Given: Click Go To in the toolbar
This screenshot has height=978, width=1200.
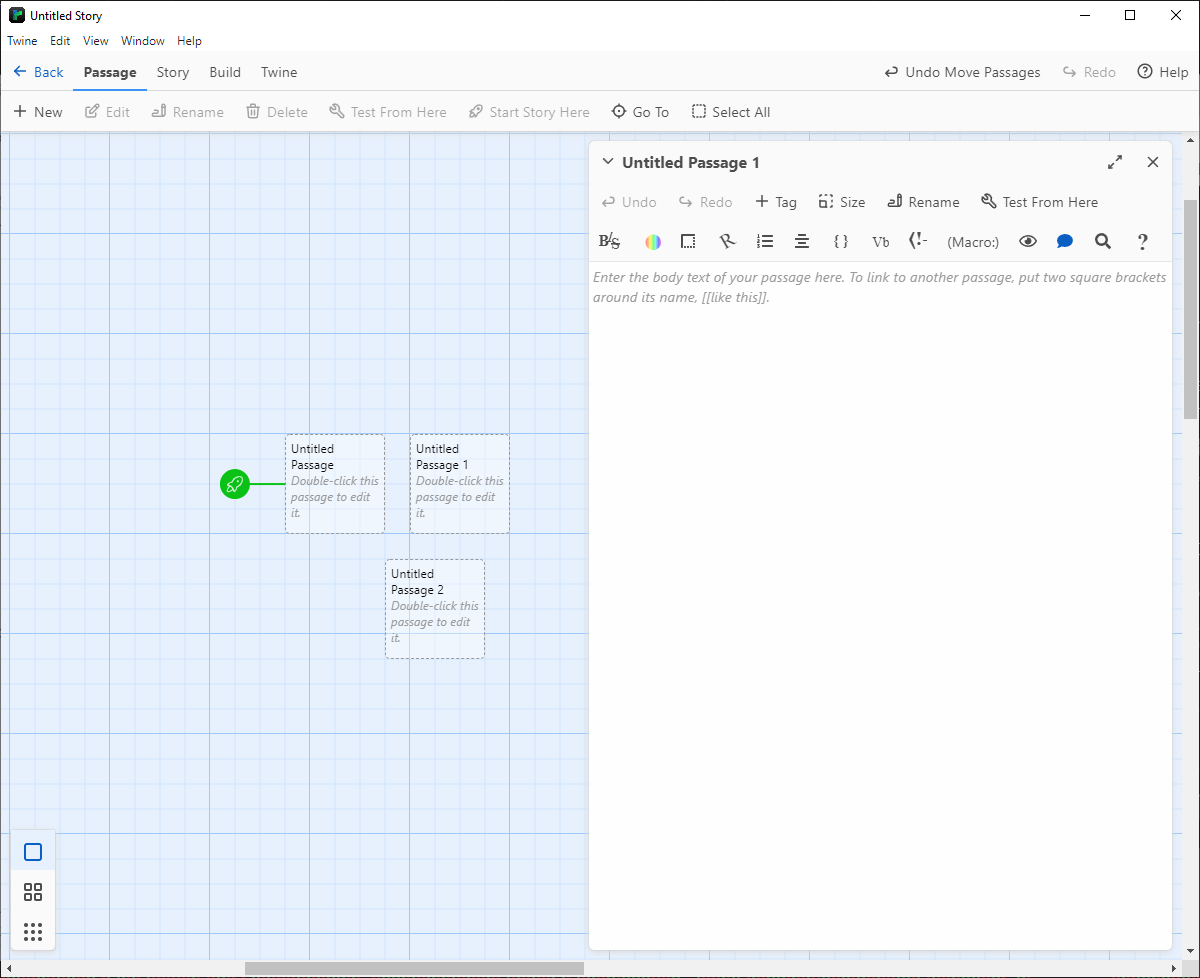Looking at the screenshot, I should 640,112.
